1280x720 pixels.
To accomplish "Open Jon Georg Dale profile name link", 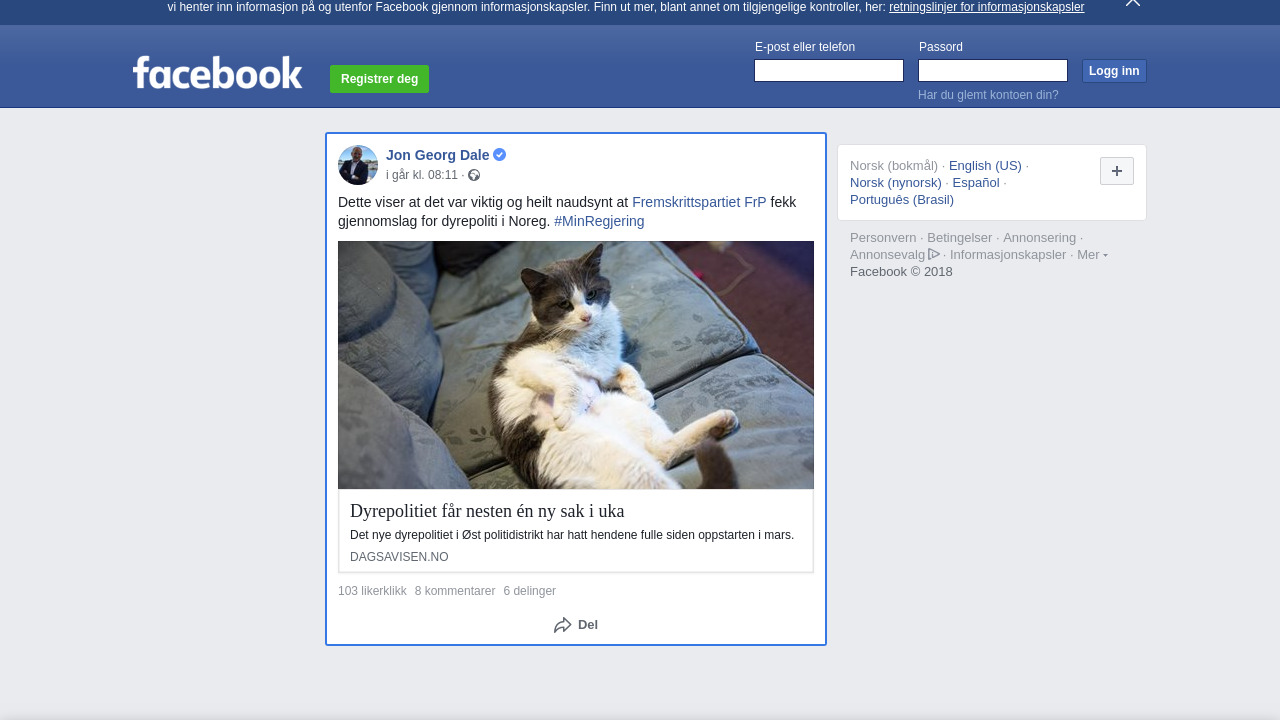I will click(438, 155).
